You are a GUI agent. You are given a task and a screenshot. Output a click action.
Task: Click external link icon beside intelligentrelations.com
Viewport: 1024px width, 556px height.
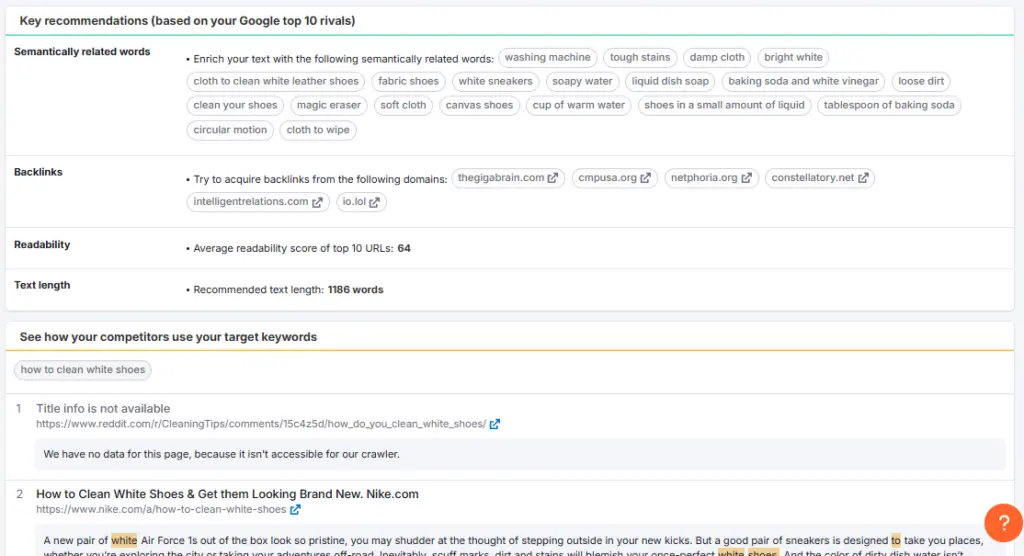tap(317, 202)
